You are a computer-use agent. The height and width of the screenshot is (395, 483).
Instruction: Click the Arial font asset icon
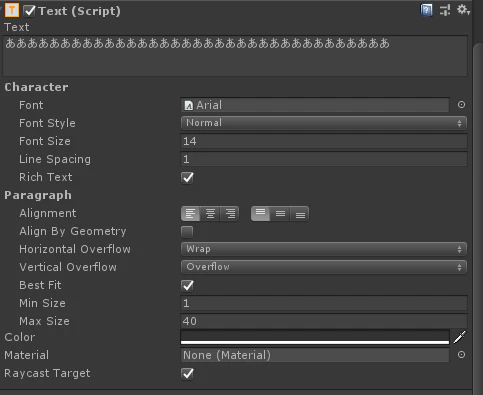(189, 105)
